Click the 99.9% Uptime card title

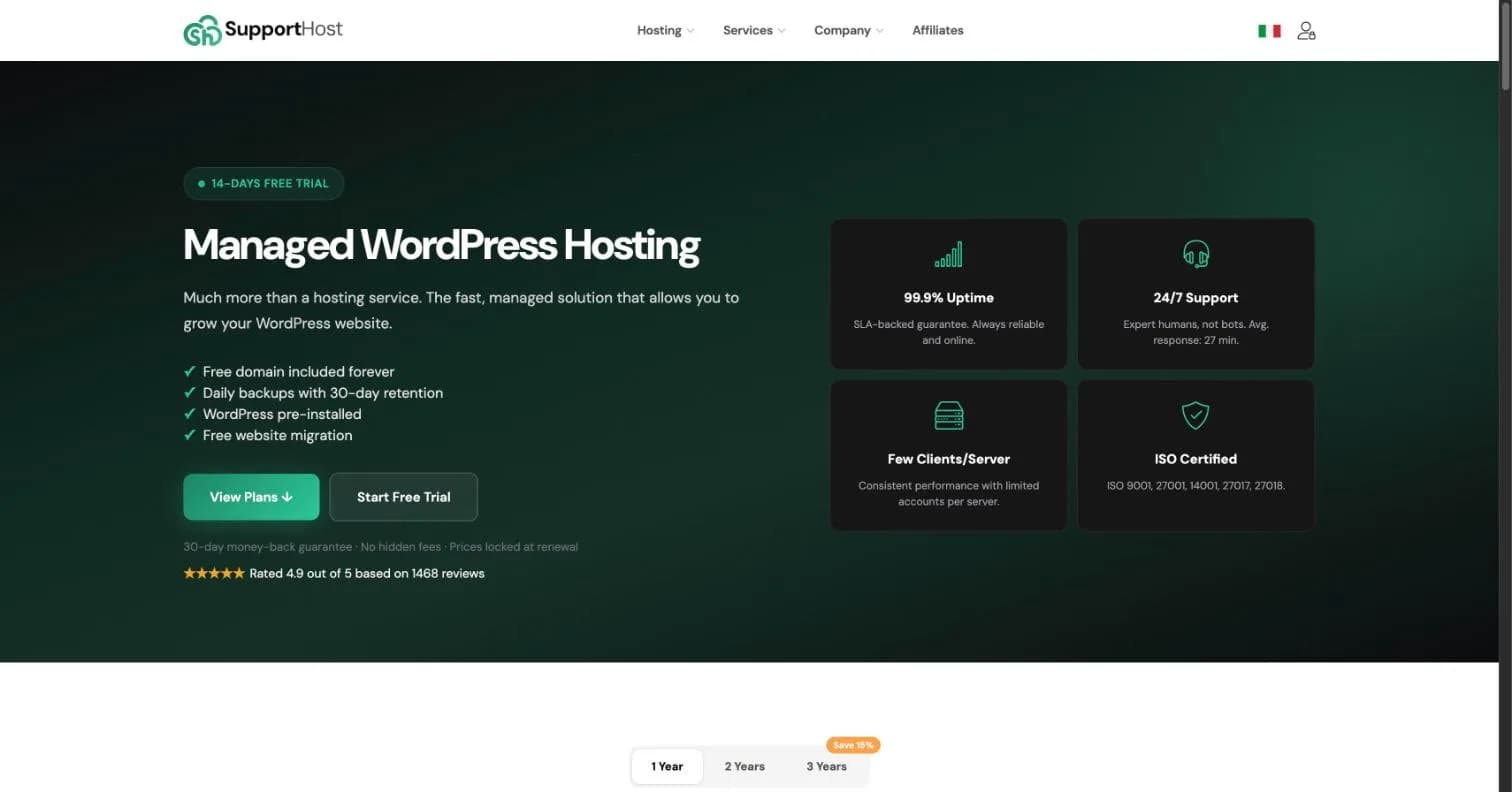[x=948, y=298]
